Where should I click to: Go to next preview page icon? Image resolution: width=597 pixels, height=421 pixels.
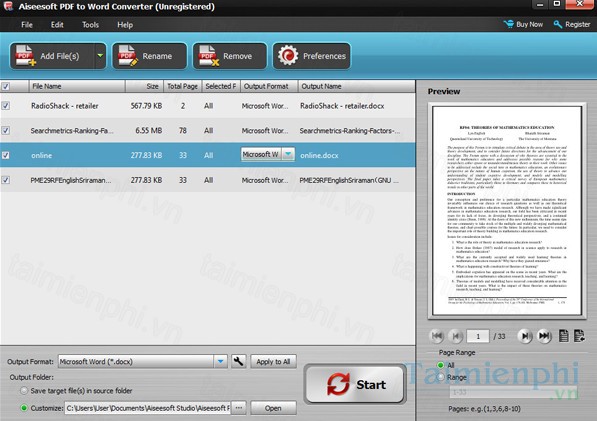(525, 336)
